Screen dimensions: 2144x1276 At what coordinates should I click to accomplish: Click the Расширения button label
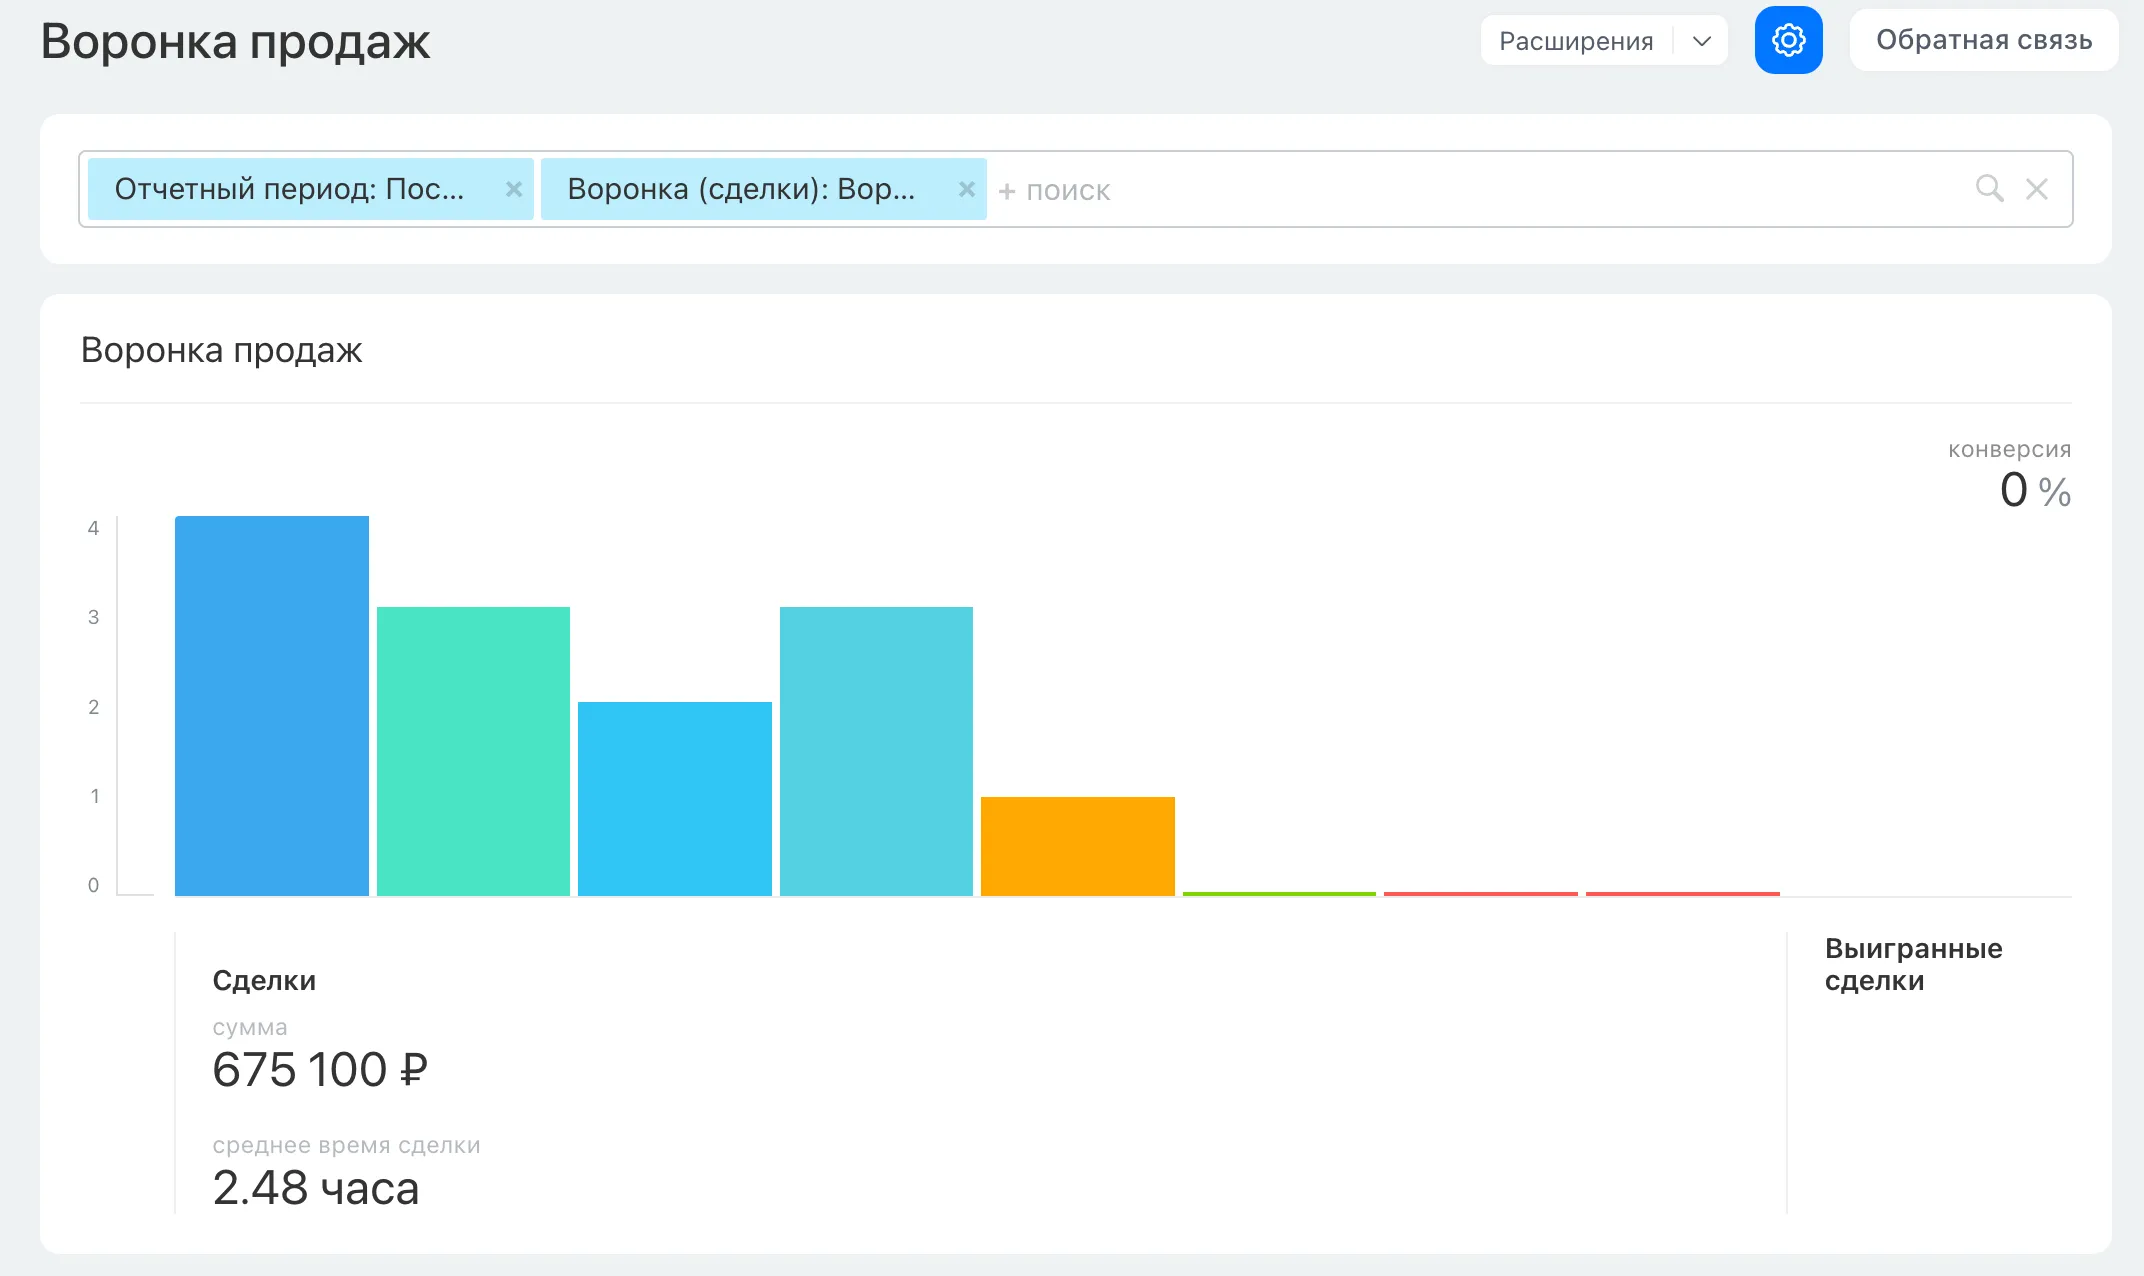point(1576,41)
